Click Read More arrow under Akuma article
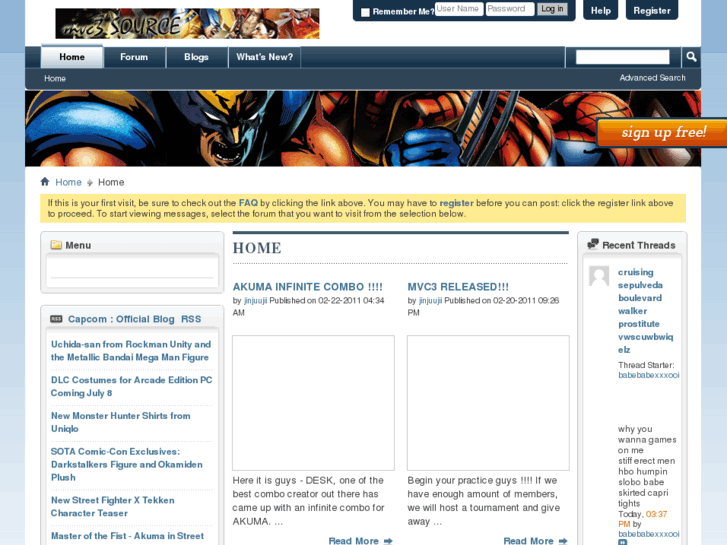The height and width of the screenshot is (545, 727). click(x=388, y=541)
